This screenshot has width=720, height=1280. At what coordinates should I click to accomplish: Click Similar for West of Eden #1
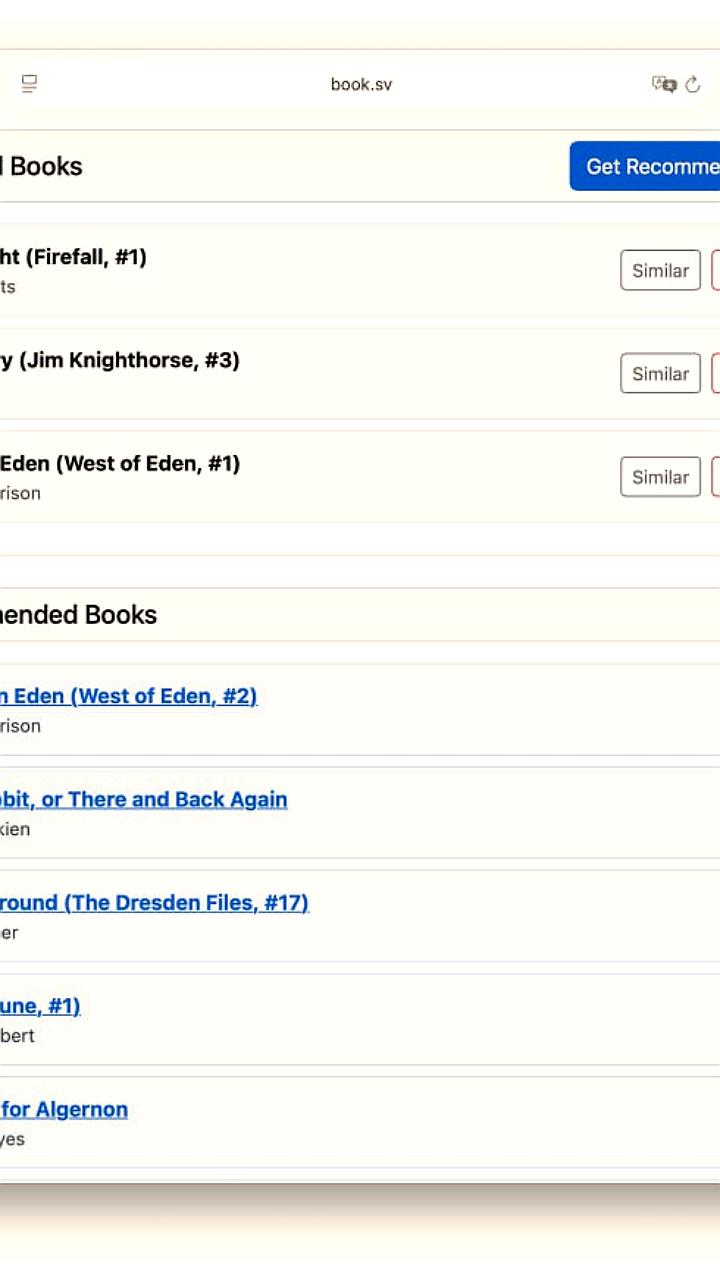(x=660, y=477)
